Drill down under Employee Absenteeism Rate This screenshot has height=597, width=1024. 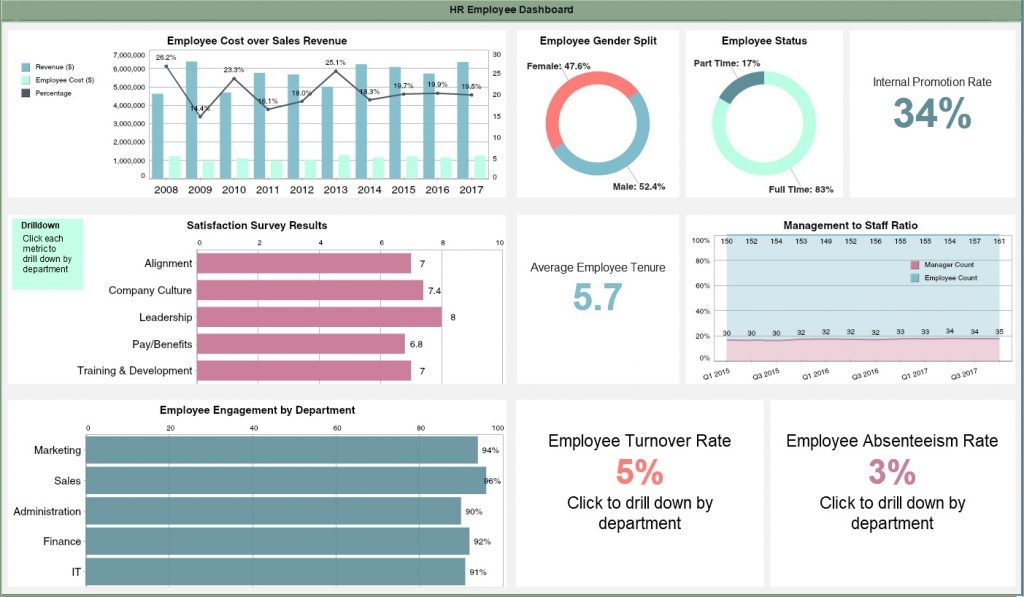[x=892, y=513]
